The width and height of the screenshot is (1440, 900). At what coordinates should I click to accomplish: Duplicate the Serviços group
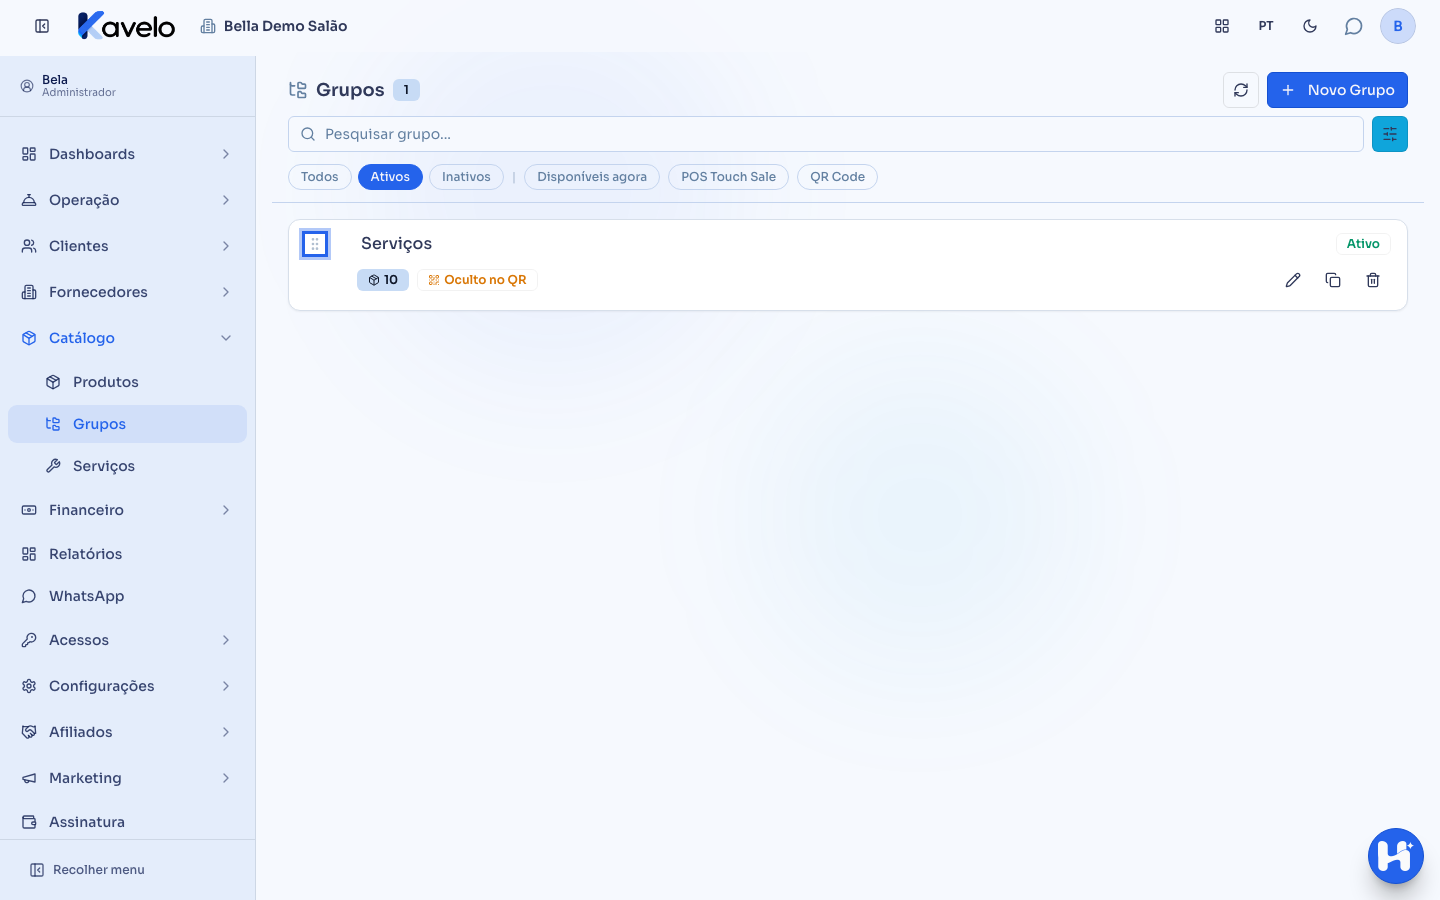[x=1333, y=280]
